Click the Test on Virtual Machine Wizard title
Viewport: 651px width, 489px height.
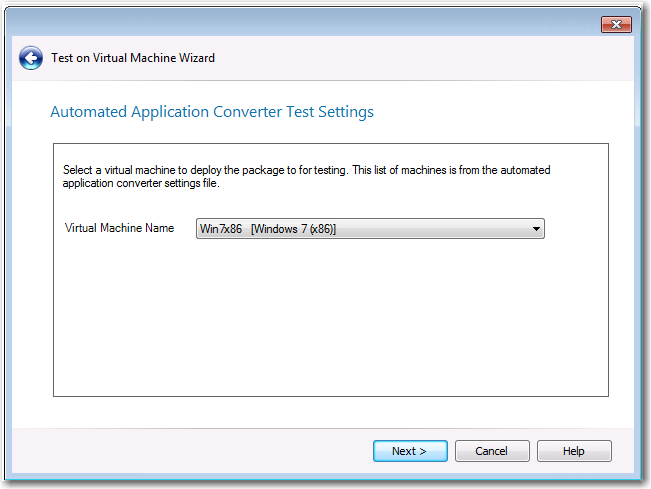[x=133, y=58]
